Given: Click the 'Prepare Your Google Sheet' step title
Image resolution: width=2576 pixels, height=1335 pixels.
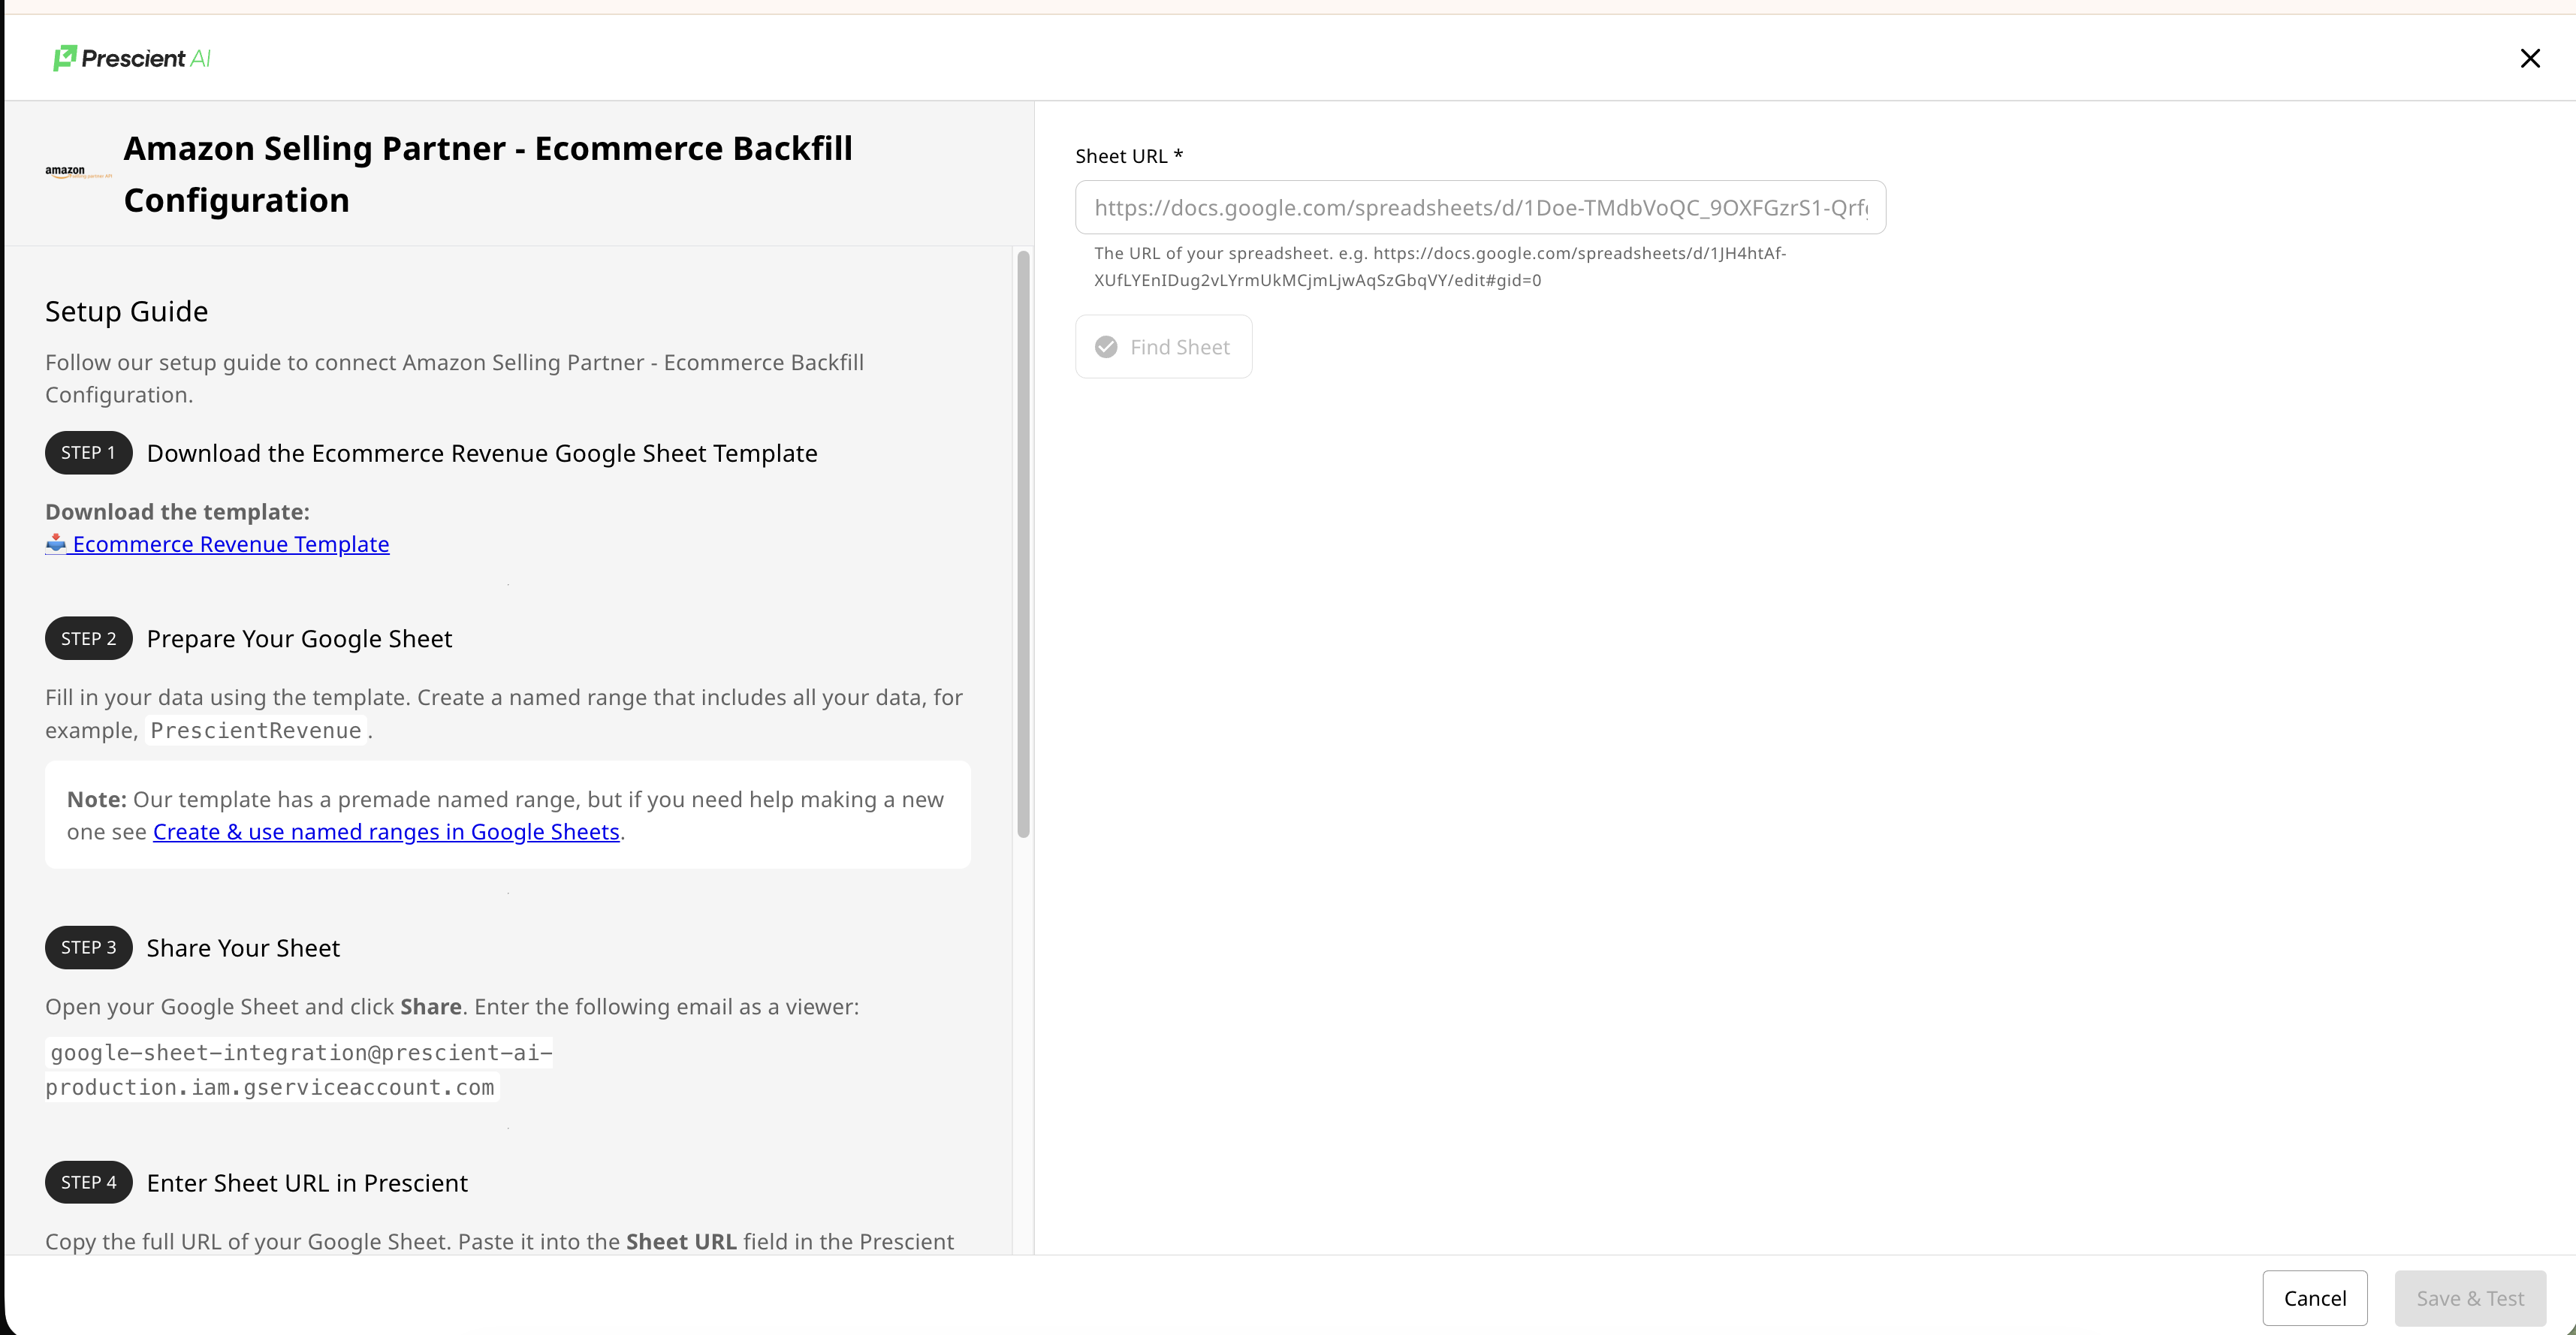Looking at the screenshot, I should coord(299,639).
